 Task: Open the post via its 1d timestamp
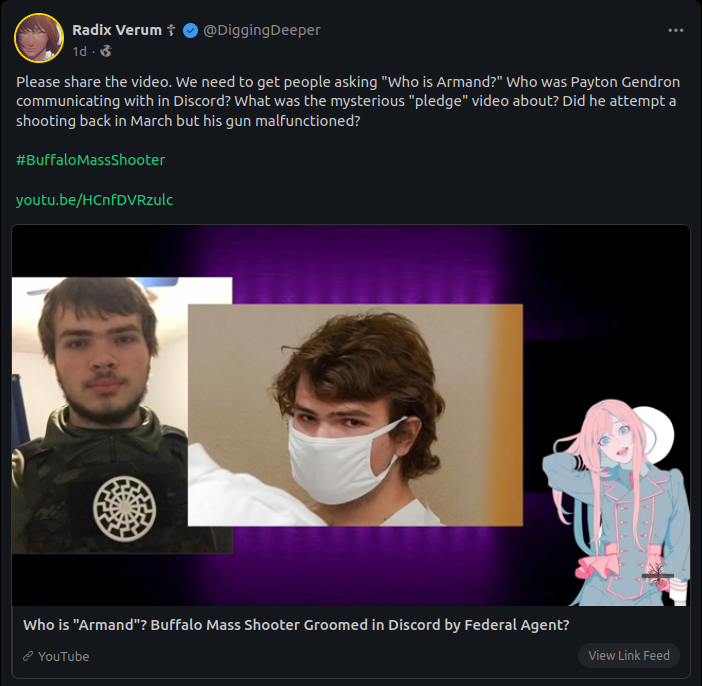point(80,51)
